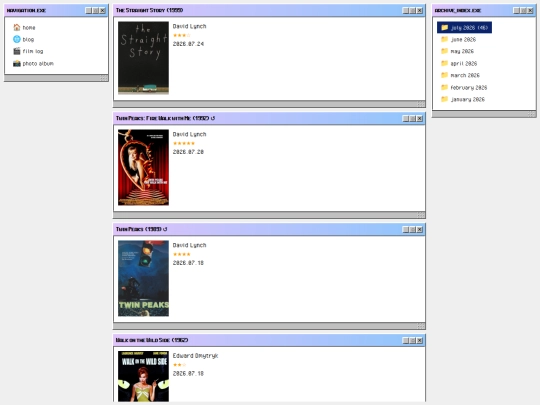Click the two-star rating of Walk on the Wild Side
This screenshot has height=405, width=540.
(x=179, y=365)
